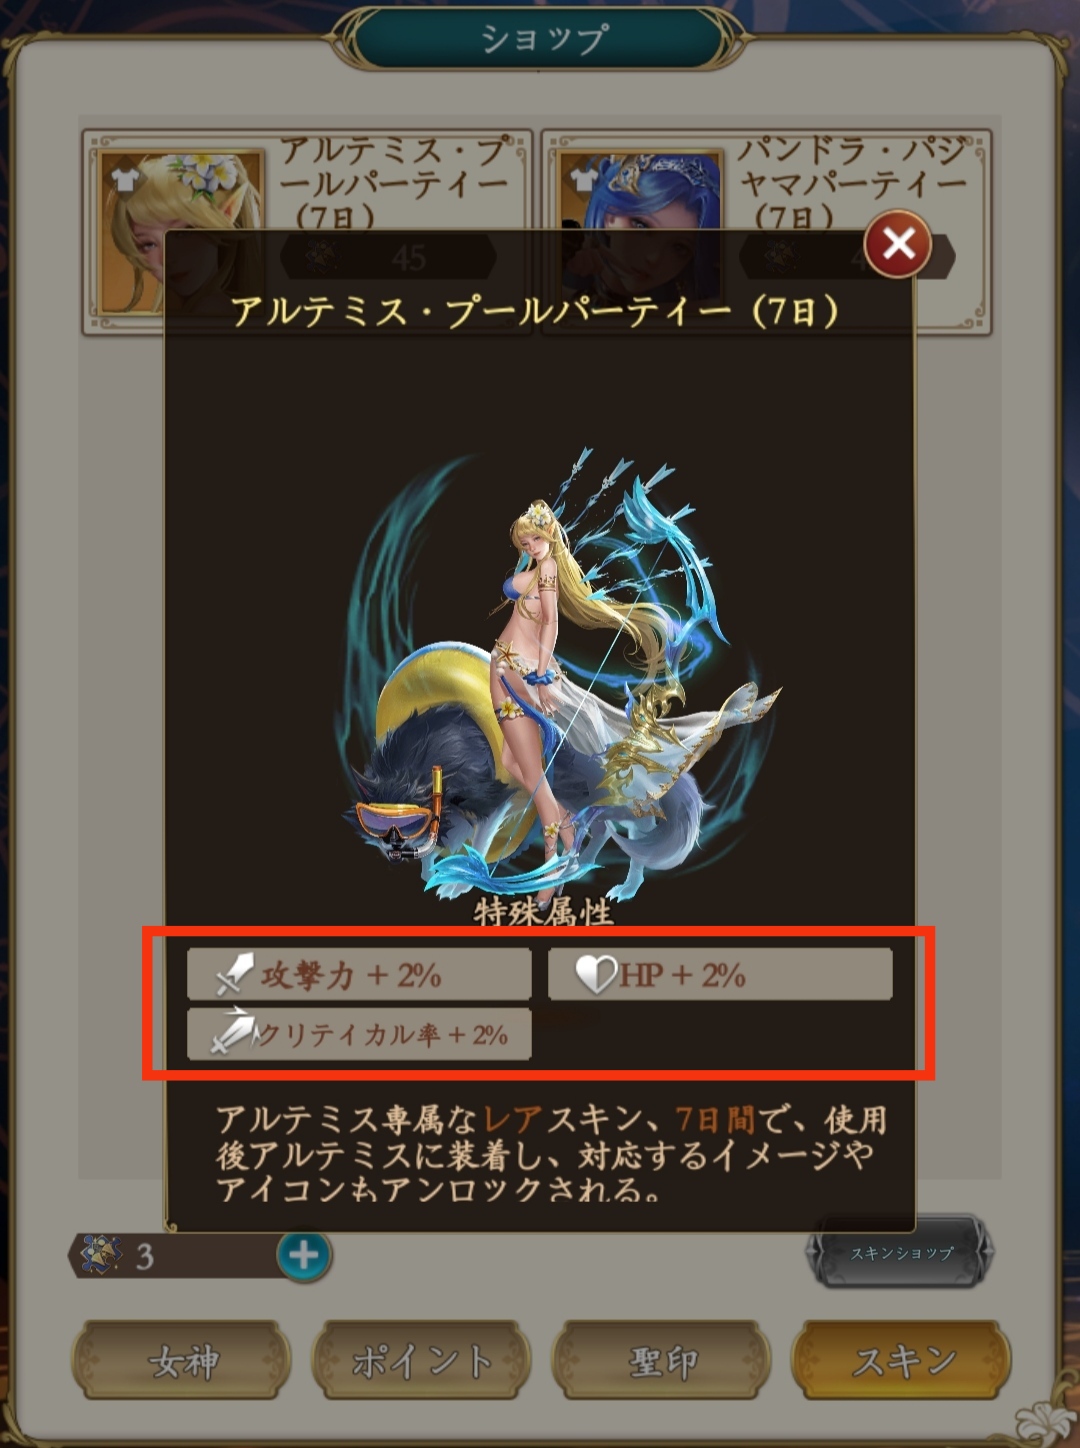Select the スキン tab
Image resolution: width=1080 pixels, height=1448 pixels.
[901, 1361]
